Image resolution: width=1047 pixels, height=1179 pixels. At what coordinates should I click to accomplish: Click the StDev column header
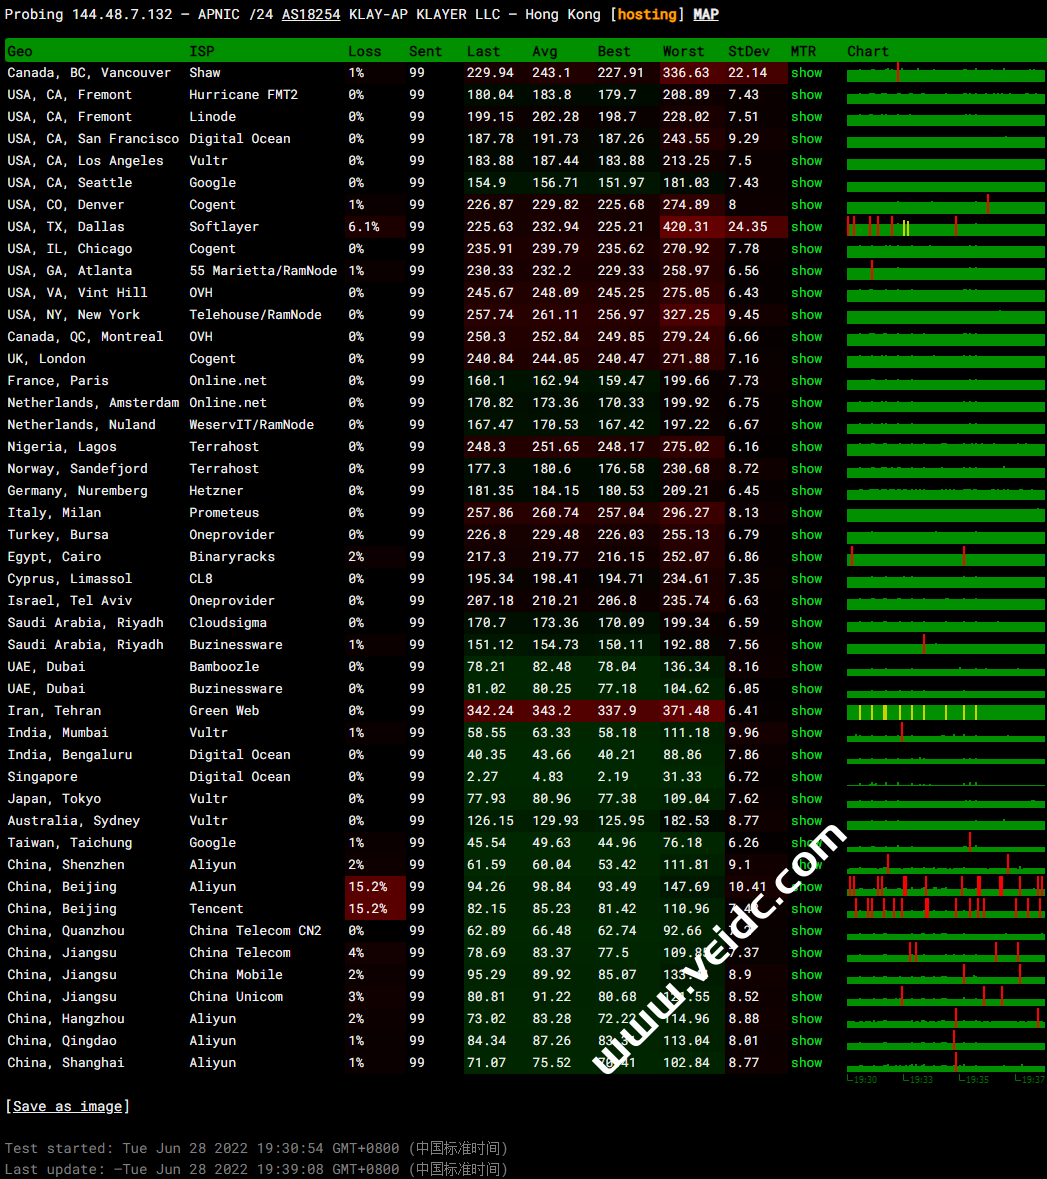click(749, 51)
